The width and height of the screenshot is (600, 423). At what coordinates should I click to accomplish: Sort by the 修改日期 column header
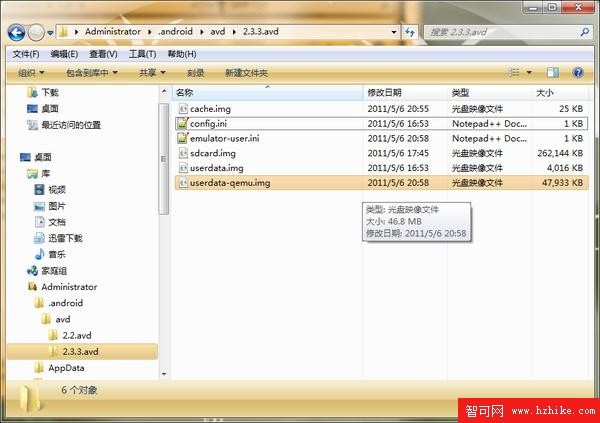pyautogui.click(x=405, y=93)
